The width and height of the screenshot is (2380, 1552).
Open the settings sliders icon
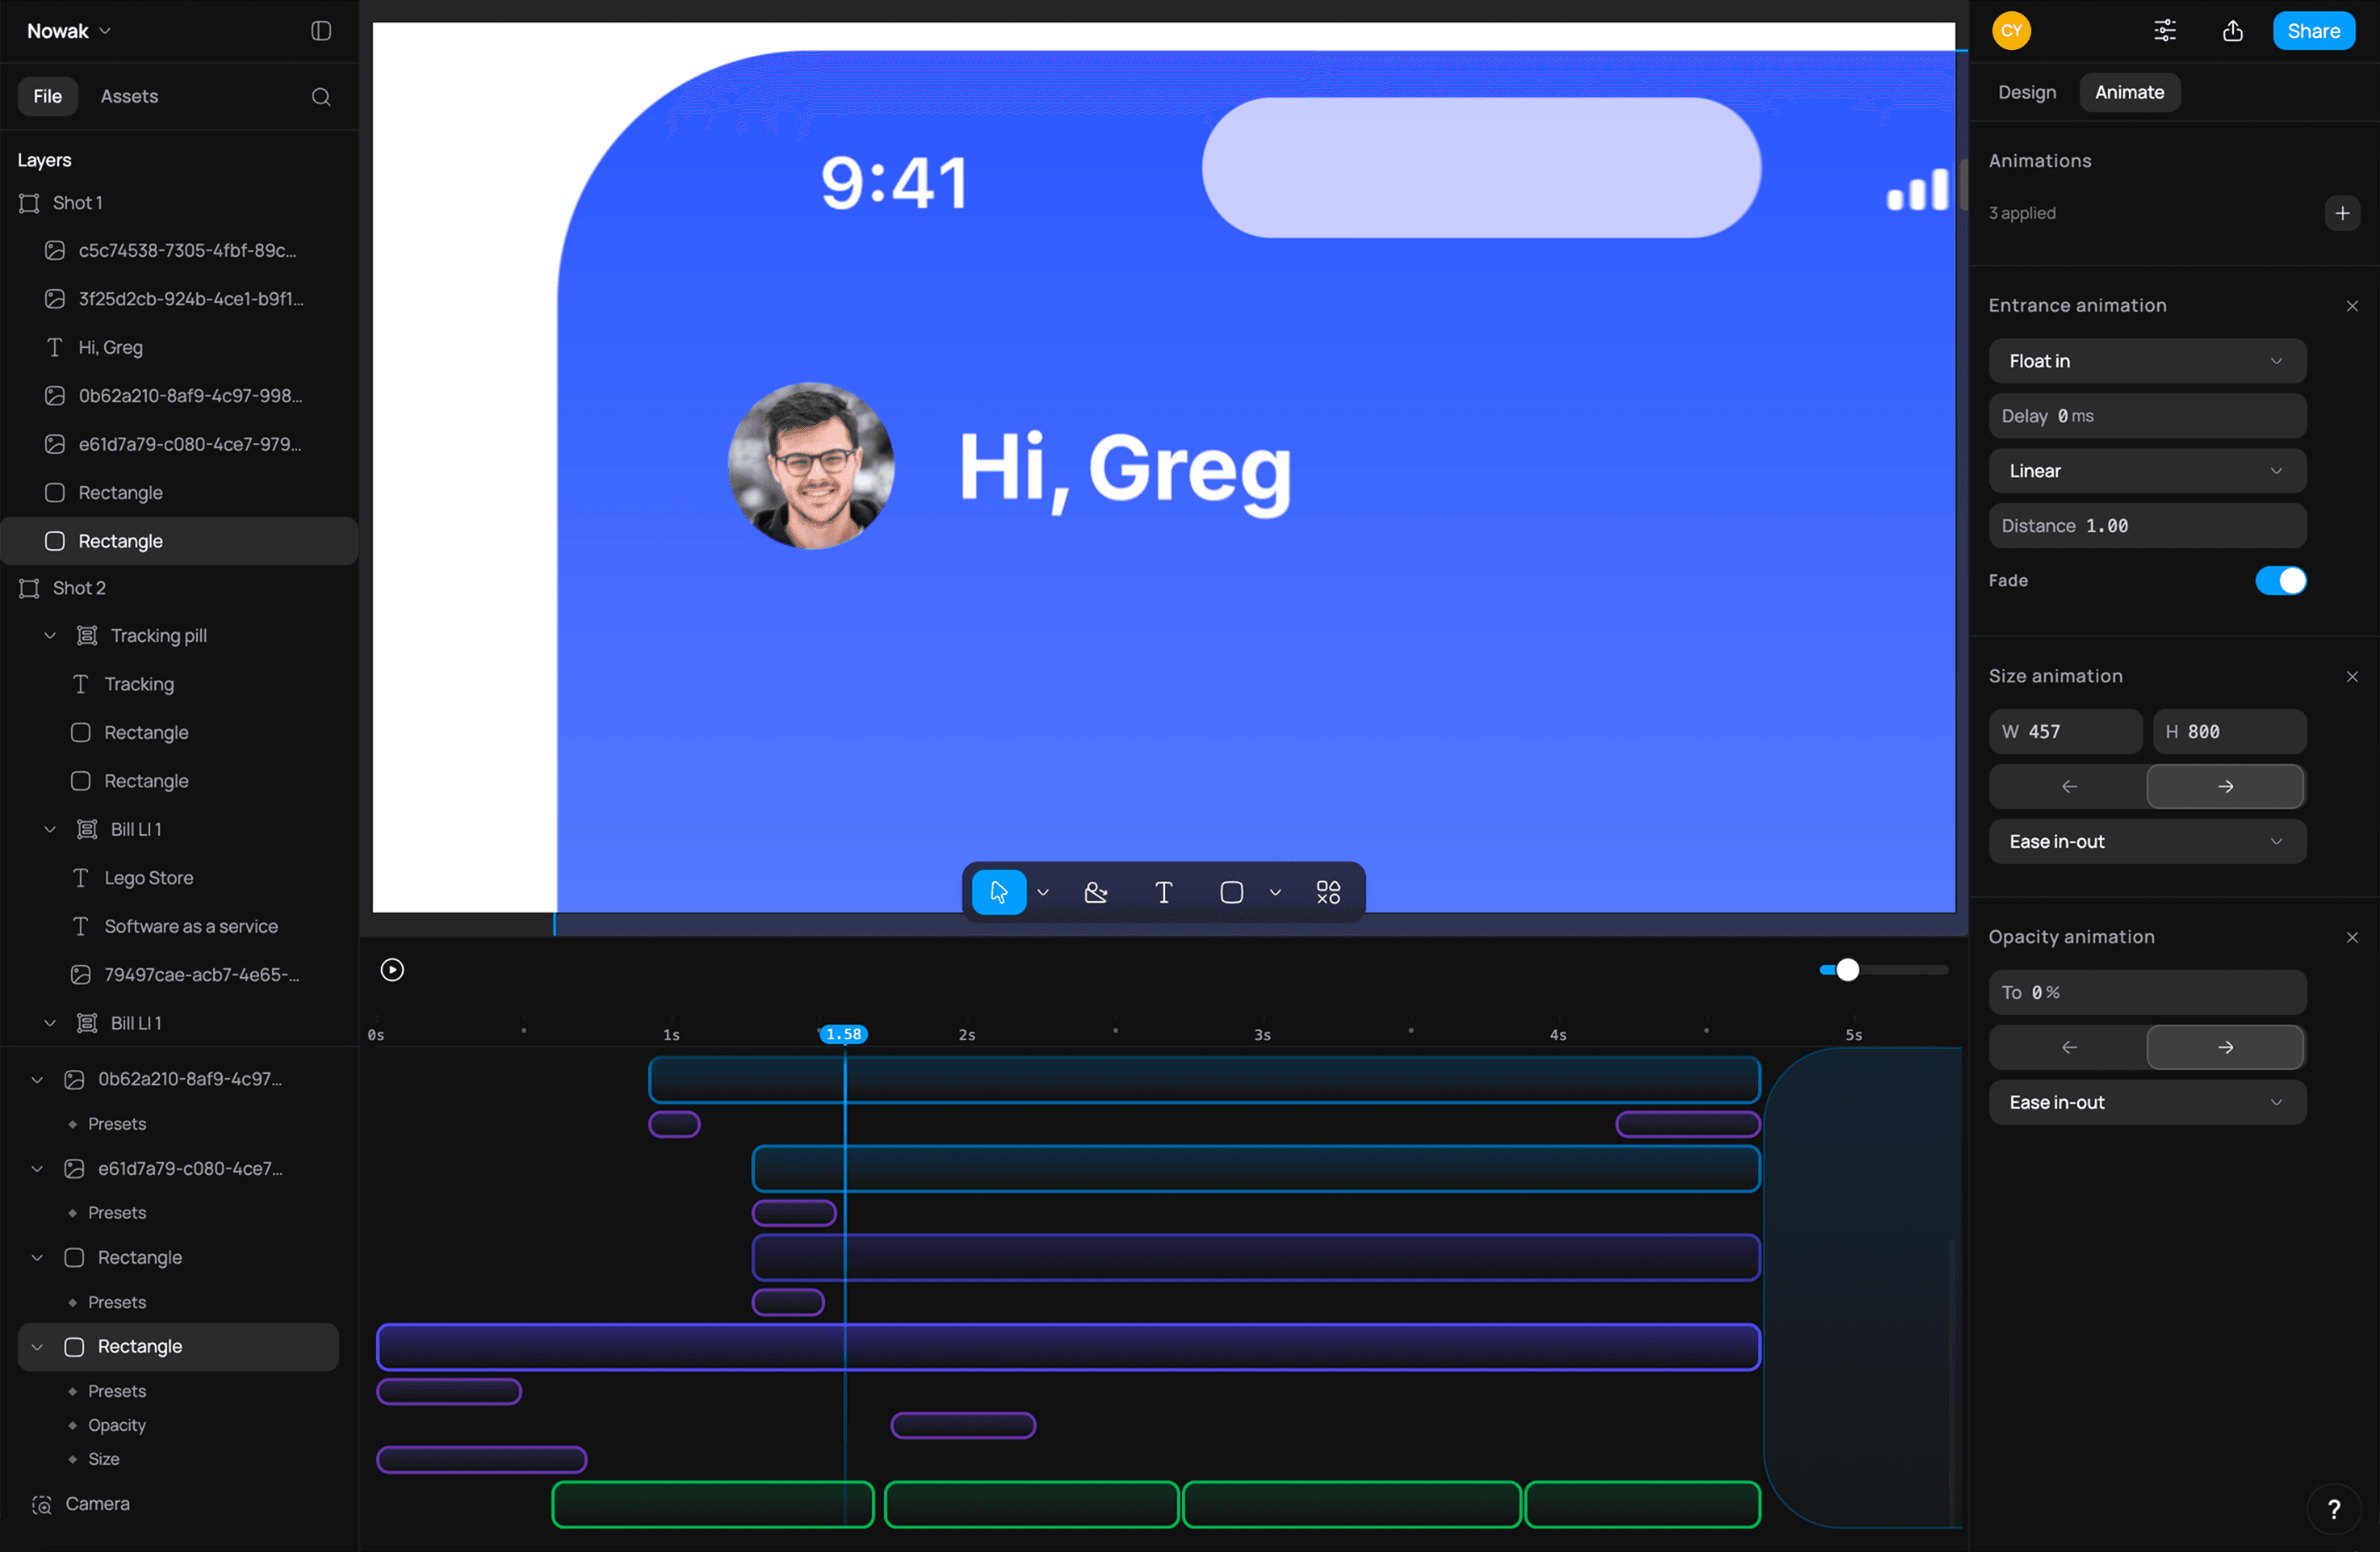click(2164, 31)
